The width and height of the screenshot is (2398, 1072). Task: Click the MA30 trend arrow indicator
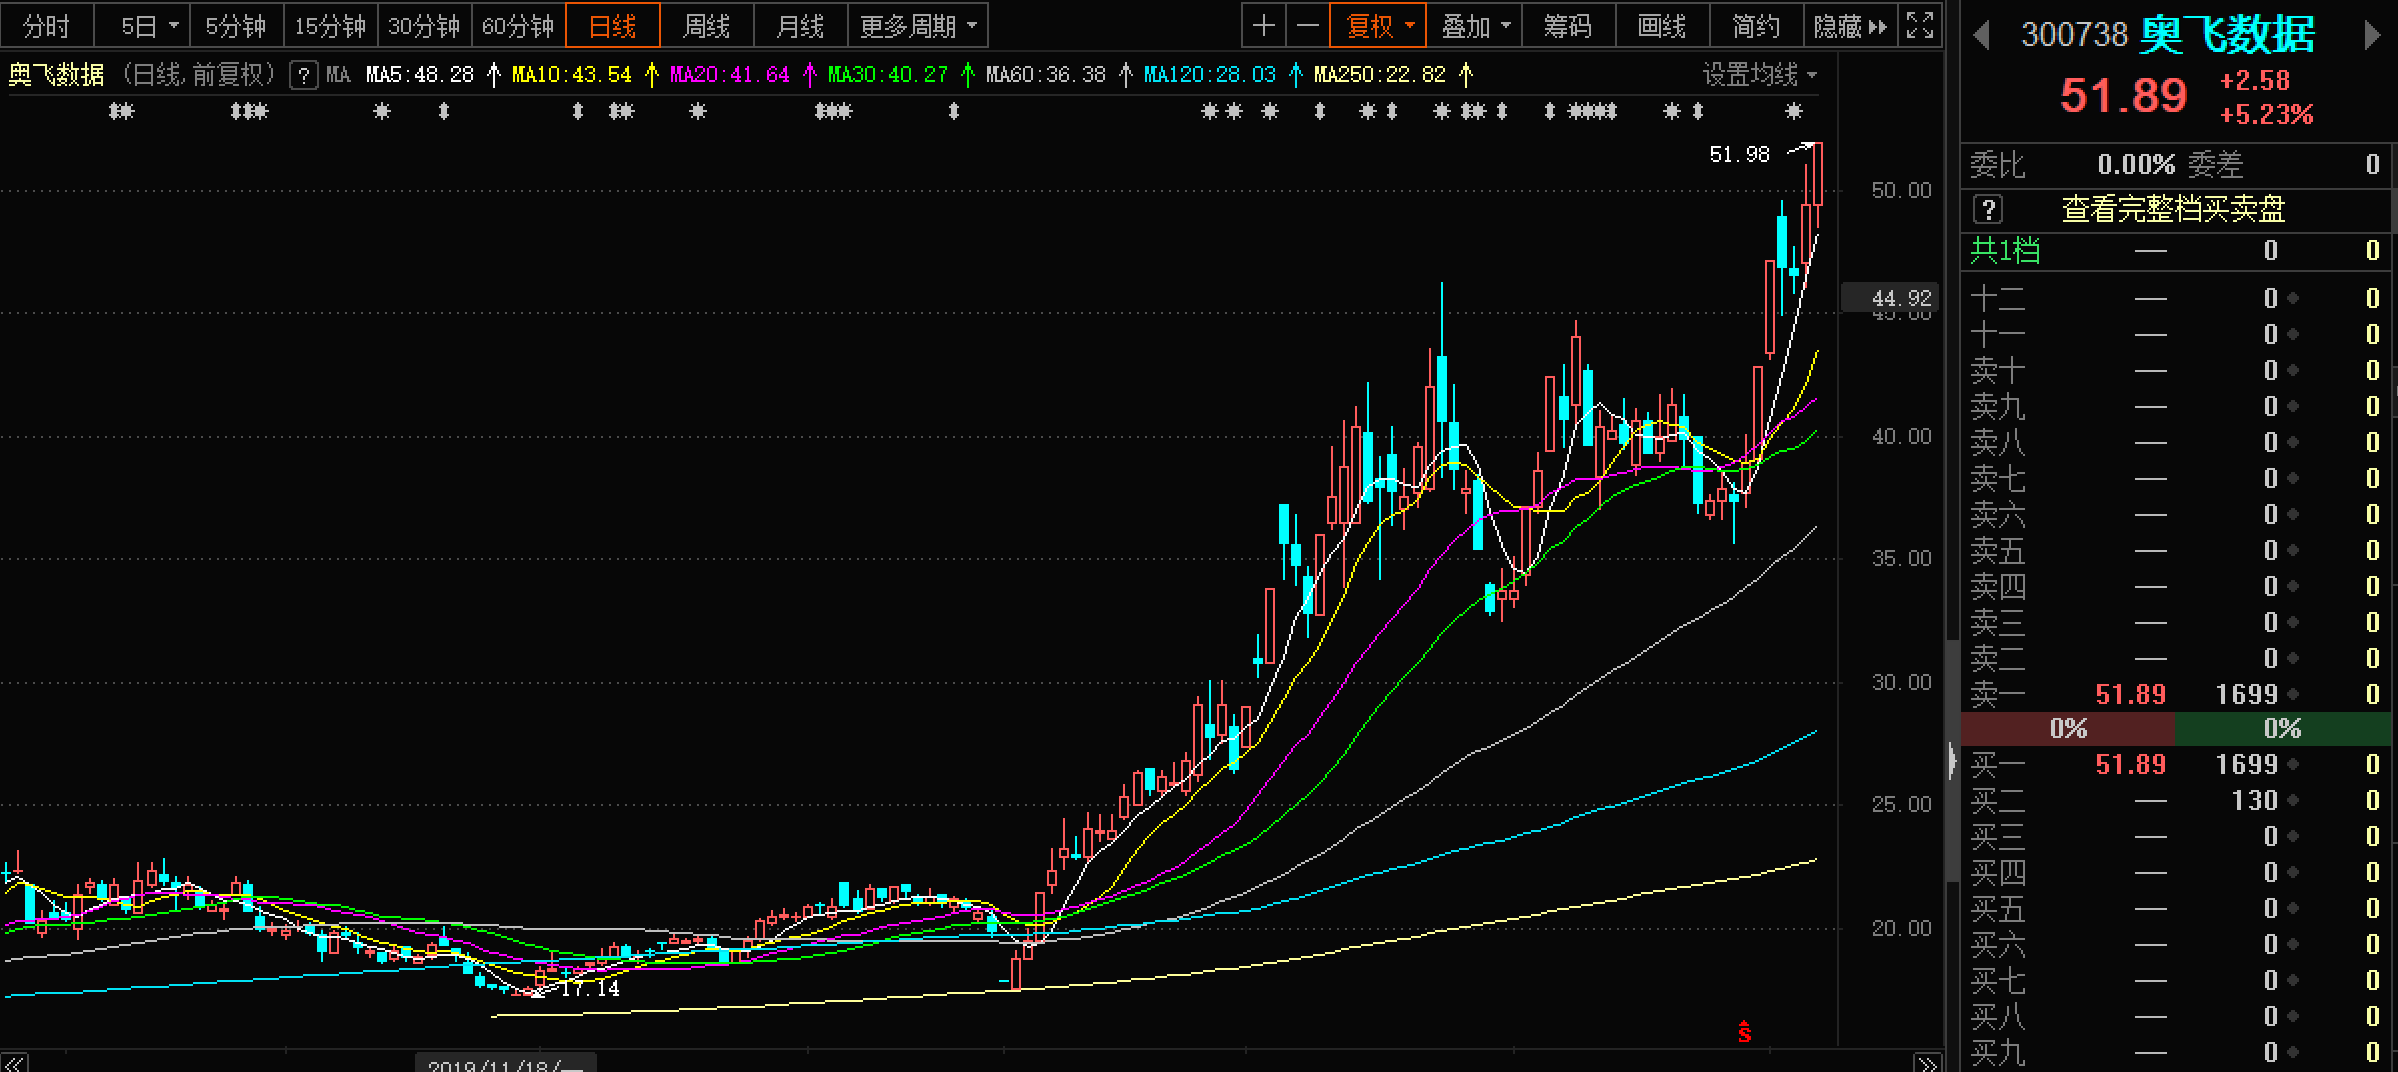[968, 74]
